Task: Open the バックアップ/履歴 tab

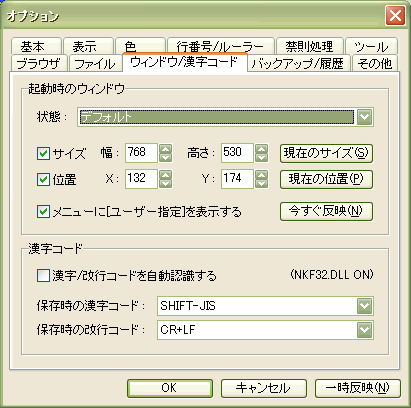Action: click(299, 63)
